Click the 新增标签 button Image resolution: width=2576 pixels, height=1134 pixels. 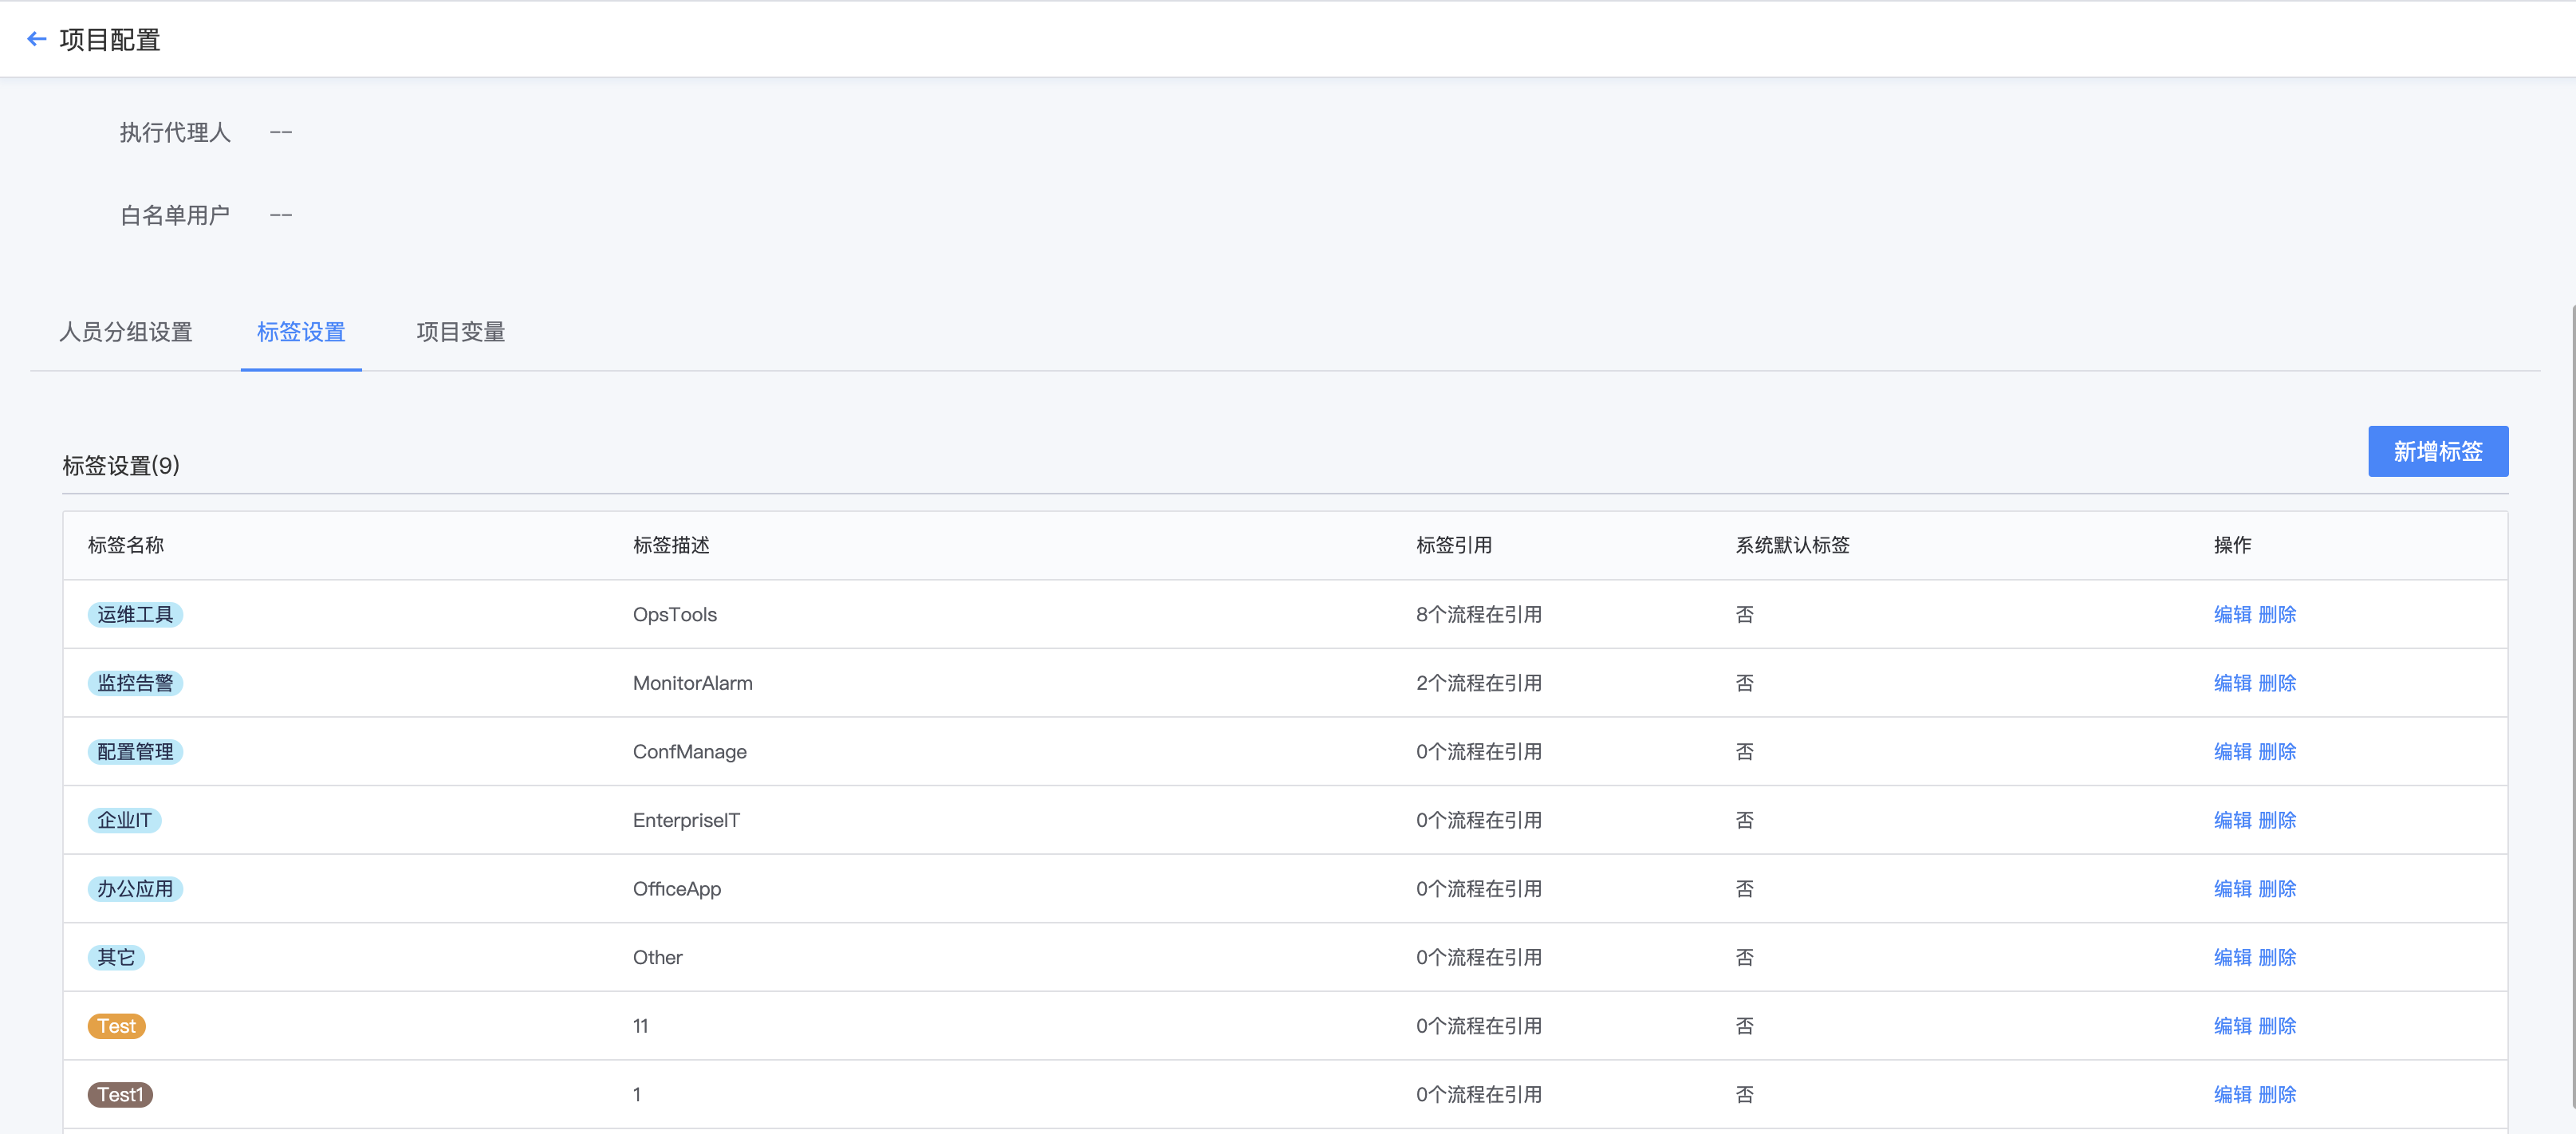(x=2438, y=451)
